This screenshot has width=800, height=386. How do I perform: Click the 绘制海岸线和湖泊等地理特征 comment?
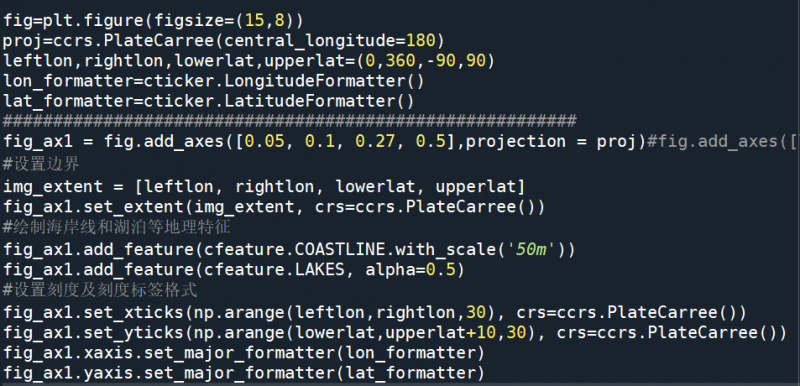[x=117, y=227]
